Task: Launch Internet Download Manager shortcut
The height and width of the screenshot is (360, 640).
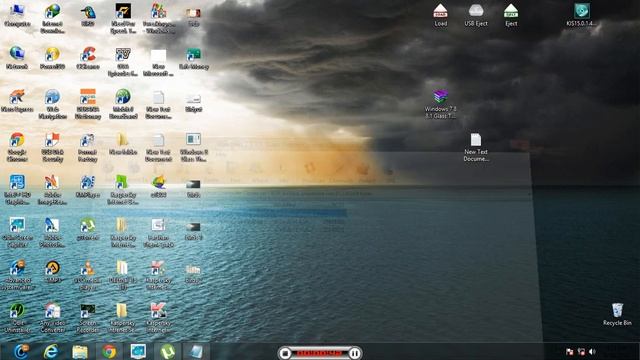Action: (52, 18)
